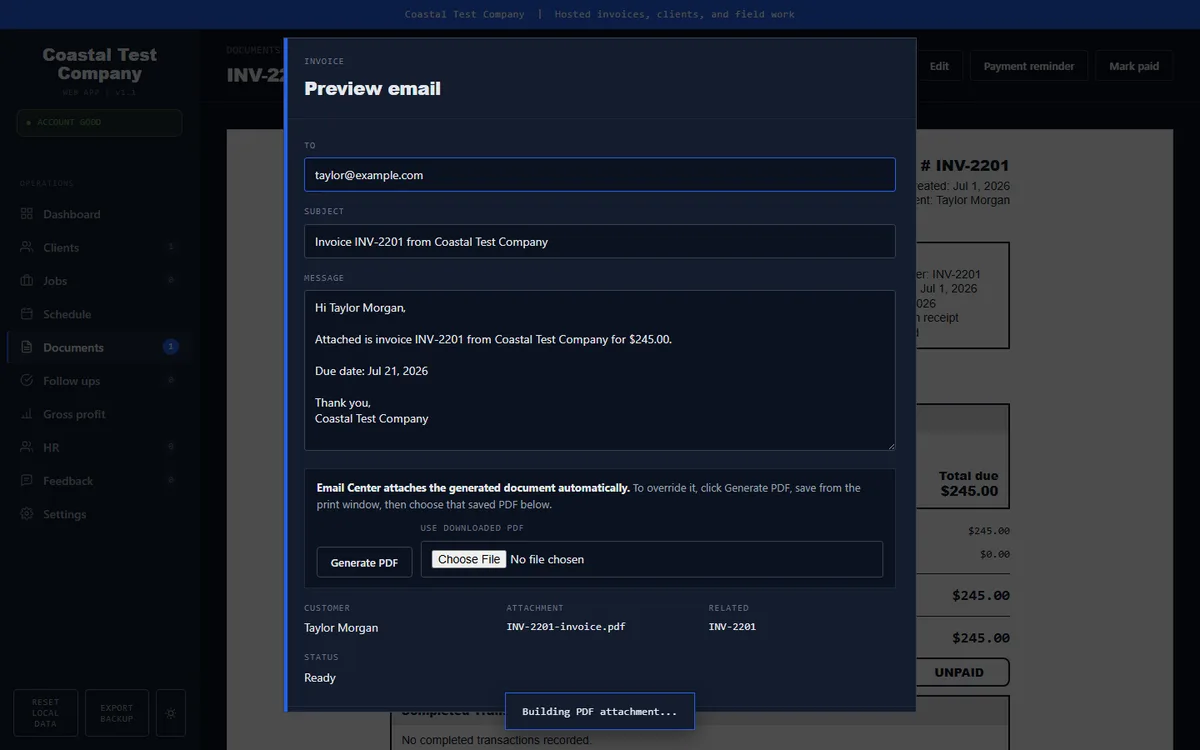This screenshot has height=750, width=1200.
Task: Click Building PDF attachment toast
Action: point(600,711)
